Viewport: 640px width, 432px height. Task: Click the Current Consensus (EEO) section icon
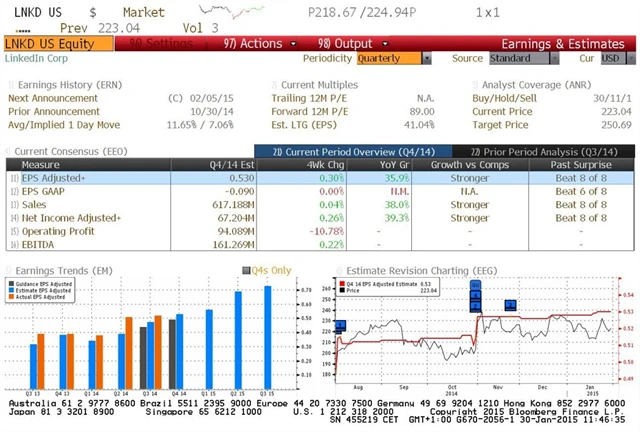pyautogui.click(x=7, y=149)
